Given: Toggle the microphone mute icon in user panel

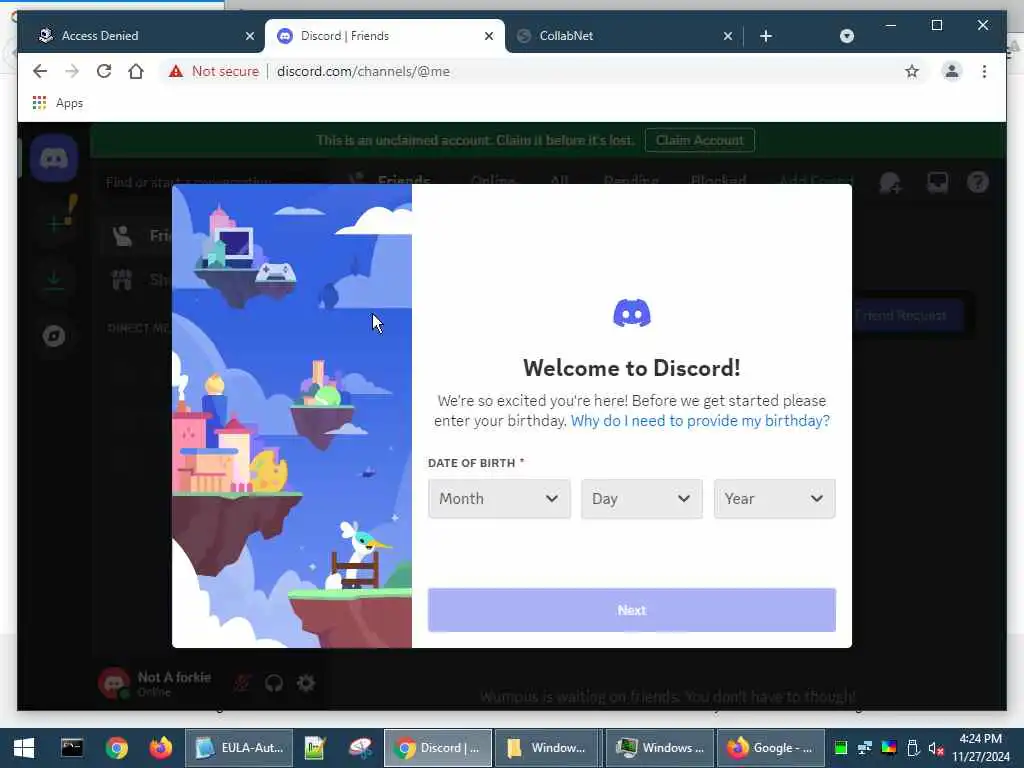Looking at the screenshot, I should [x=242, y=683].
